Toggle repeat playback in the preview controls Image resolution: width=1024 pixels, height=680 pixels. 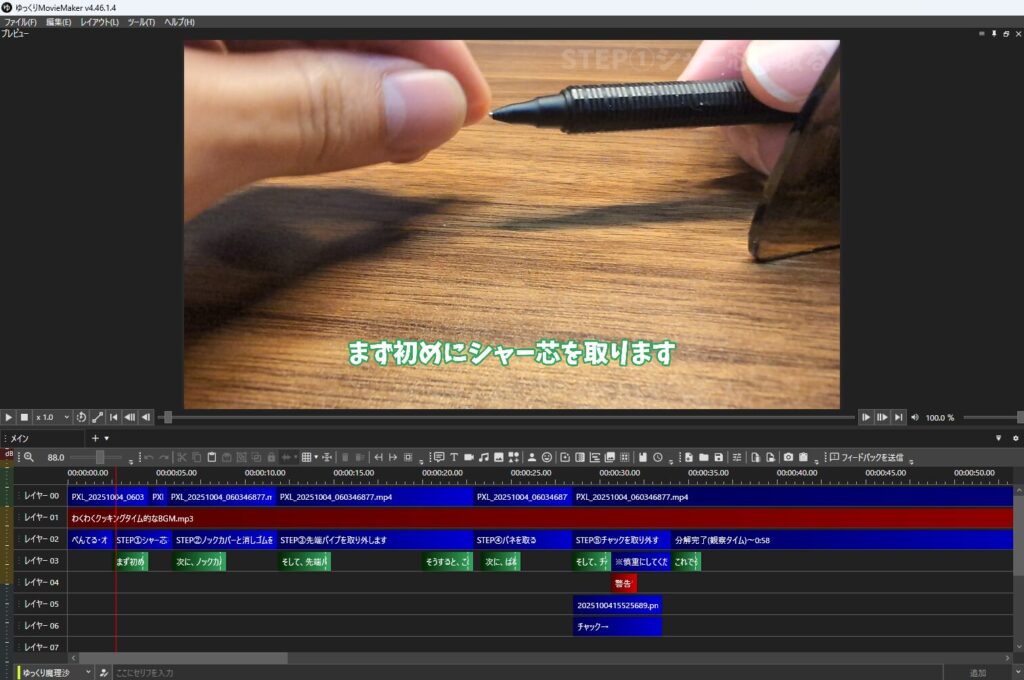(81, 417)
